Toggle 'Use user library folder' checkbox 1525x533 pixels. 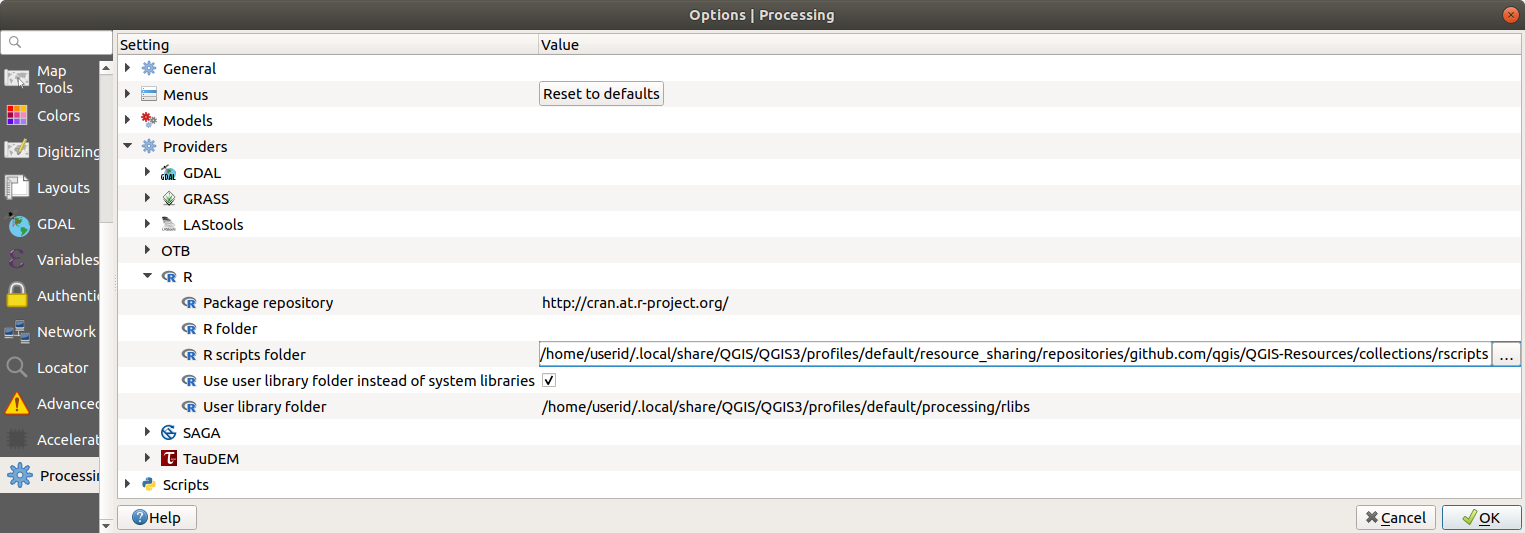pyautogui.click(x=548, y=381)
